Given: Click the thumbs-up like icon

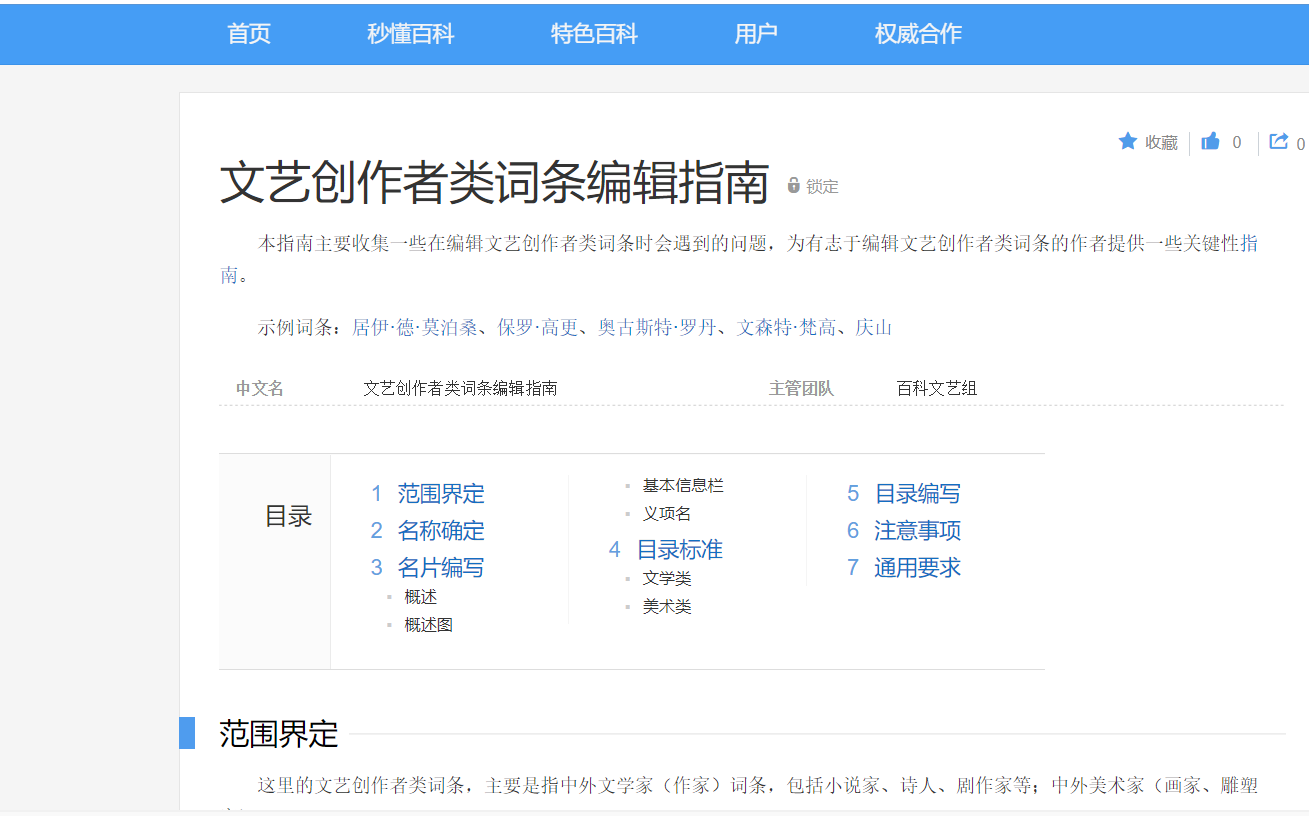Looking at the screenshot, I should click(x=1211, y=142).
